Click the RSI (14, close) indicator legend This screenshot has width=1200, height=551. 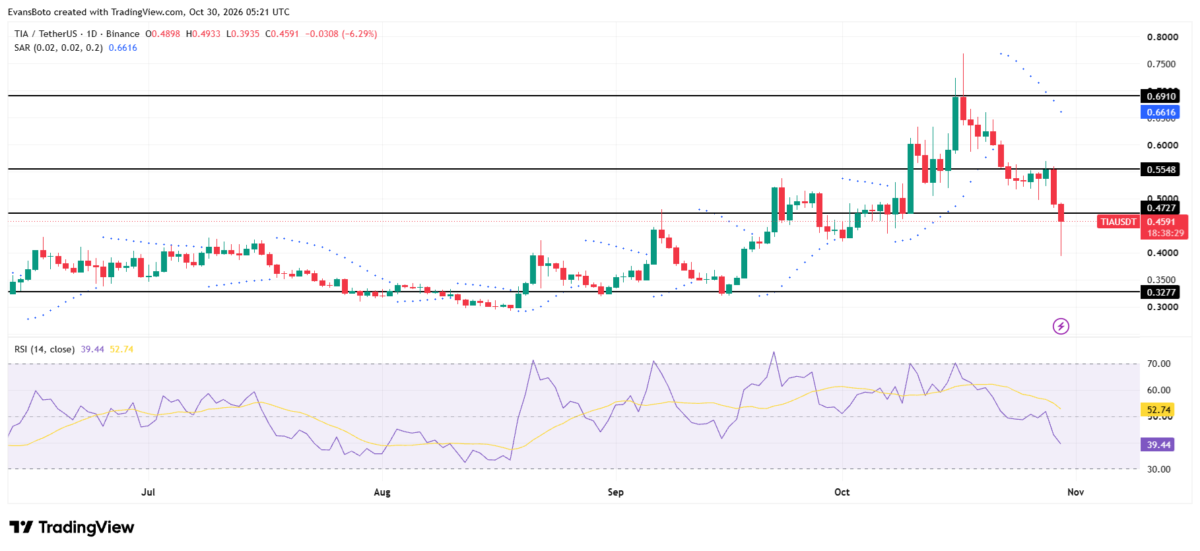tap(44, 348)
